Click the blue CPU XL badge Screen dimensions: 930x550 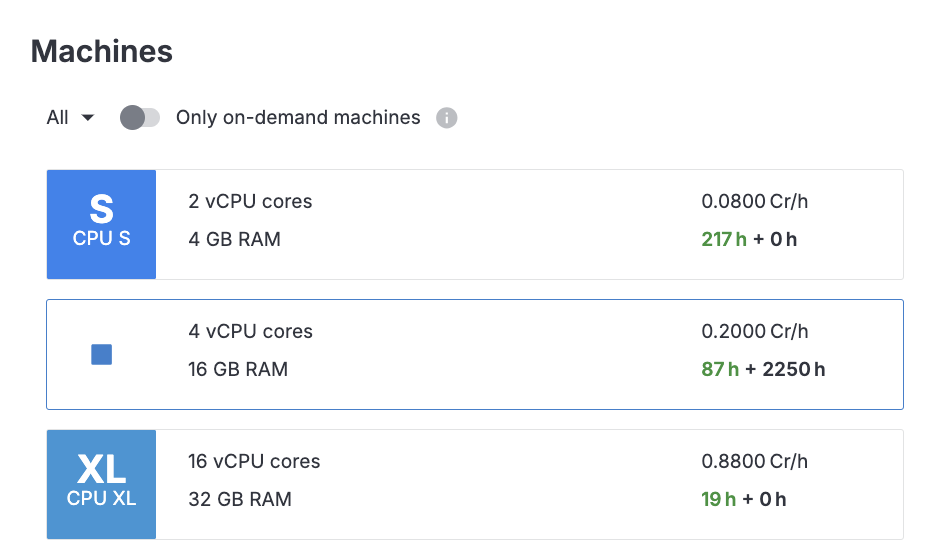pos(102,484)
